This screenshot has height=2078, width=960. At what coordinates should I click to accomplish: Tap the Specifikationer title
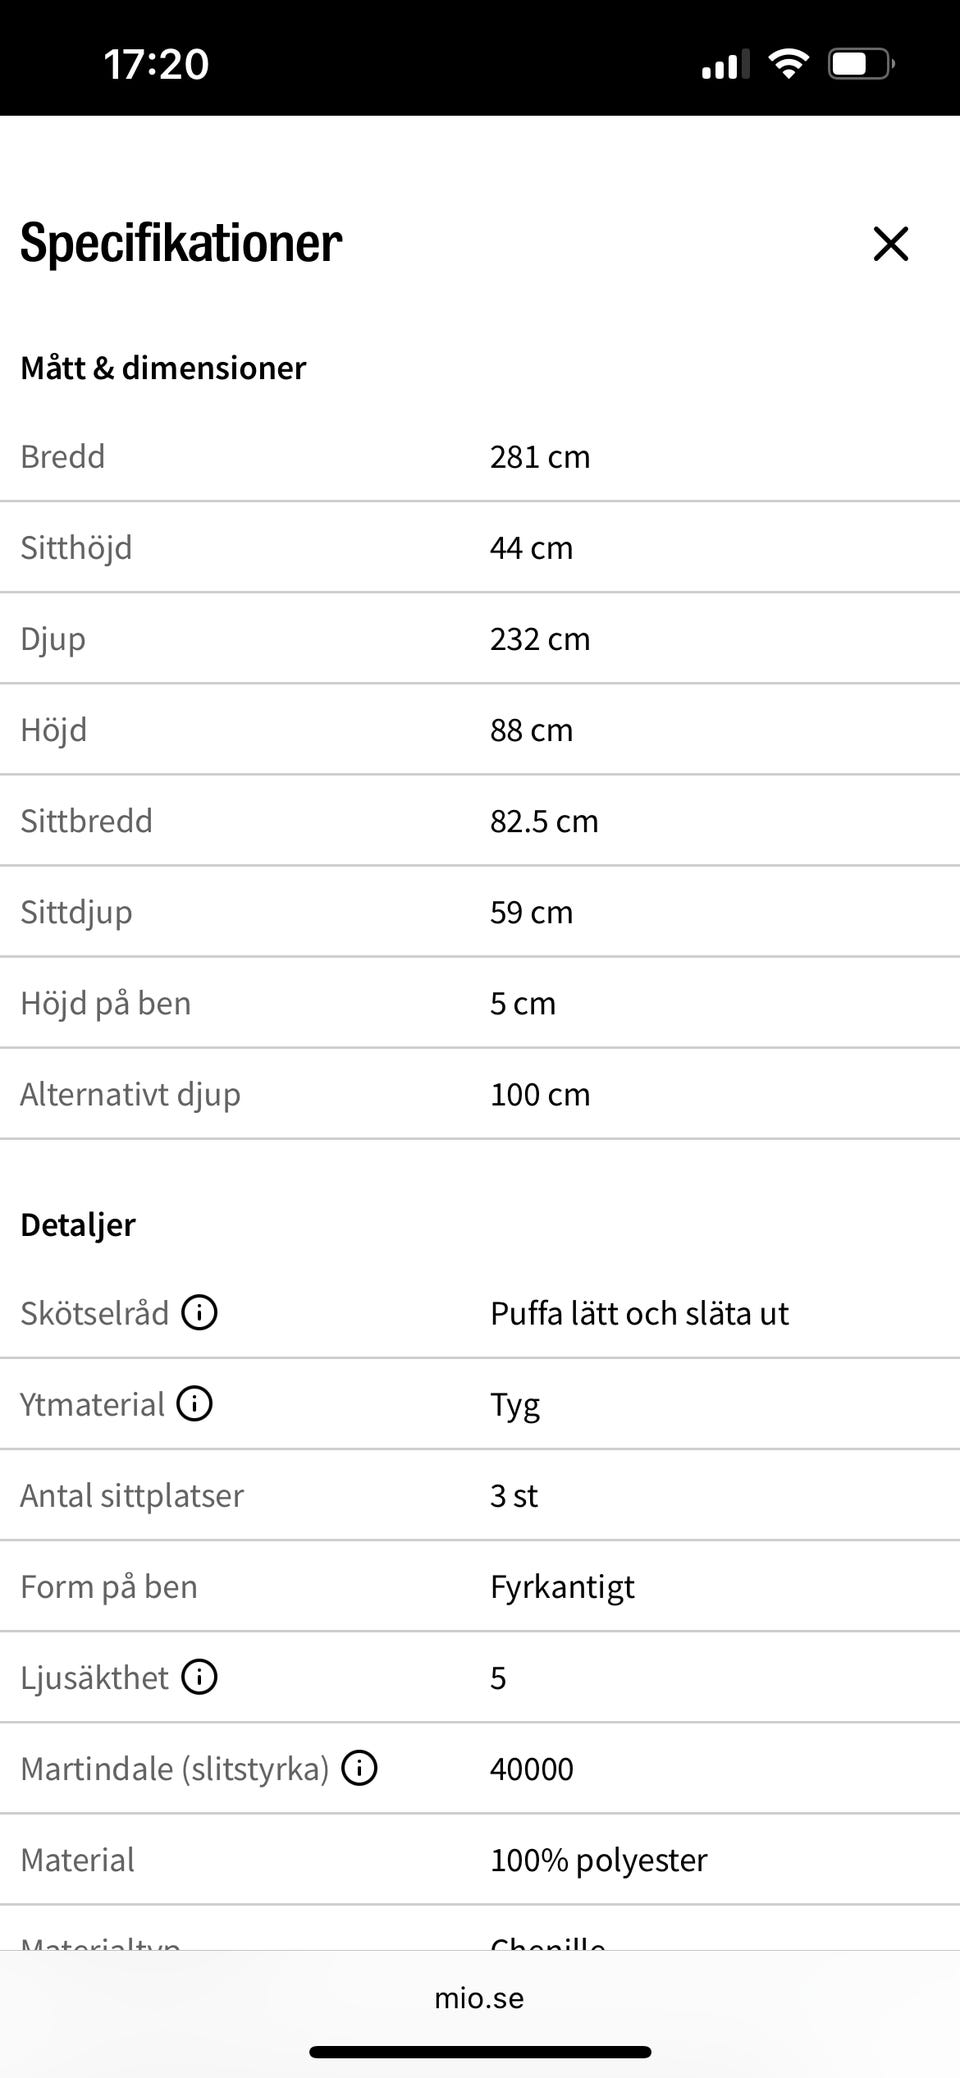[181, 242]
